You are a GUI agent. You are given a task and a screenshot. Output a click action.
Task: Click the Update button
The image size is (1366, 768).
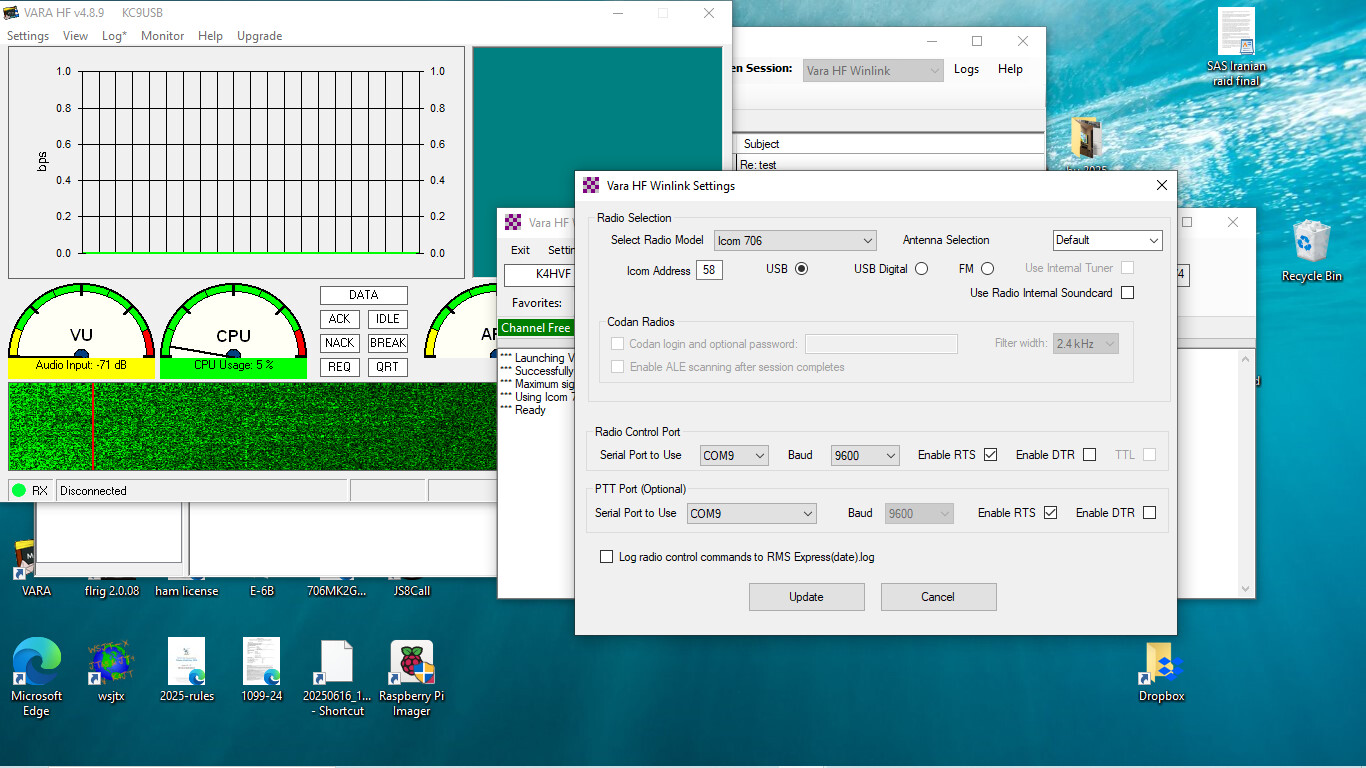806,597
